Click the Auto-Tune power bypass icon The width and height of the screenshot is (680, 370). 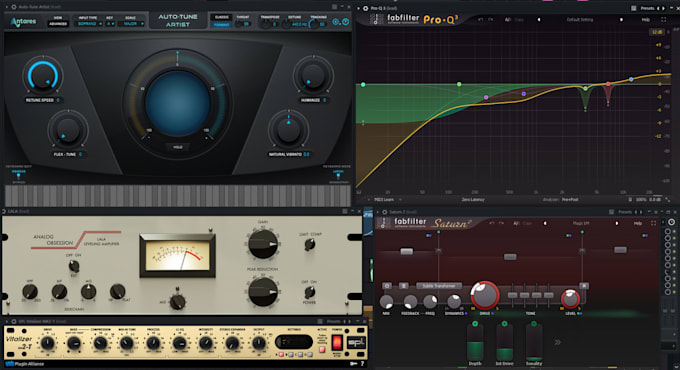(346, 22)
